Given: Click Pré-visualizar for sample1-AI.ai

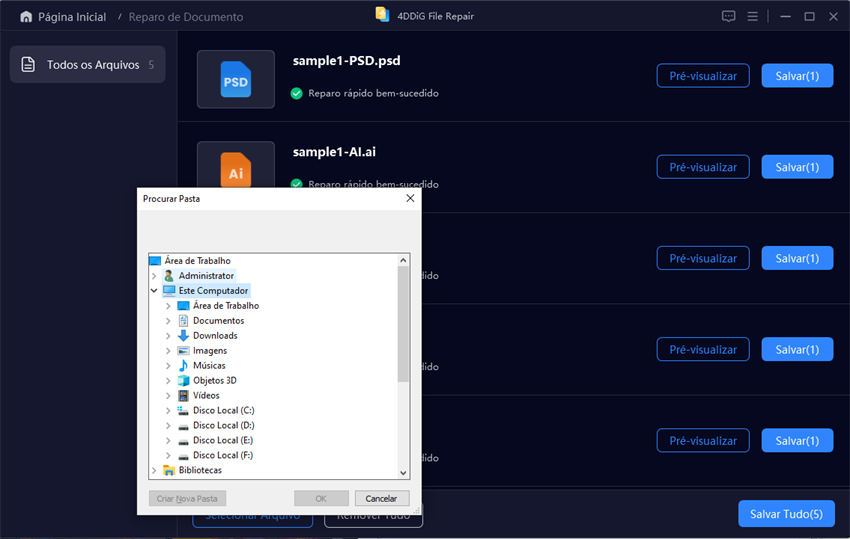Looking at the screenshot, I should (x=703, y=167).
